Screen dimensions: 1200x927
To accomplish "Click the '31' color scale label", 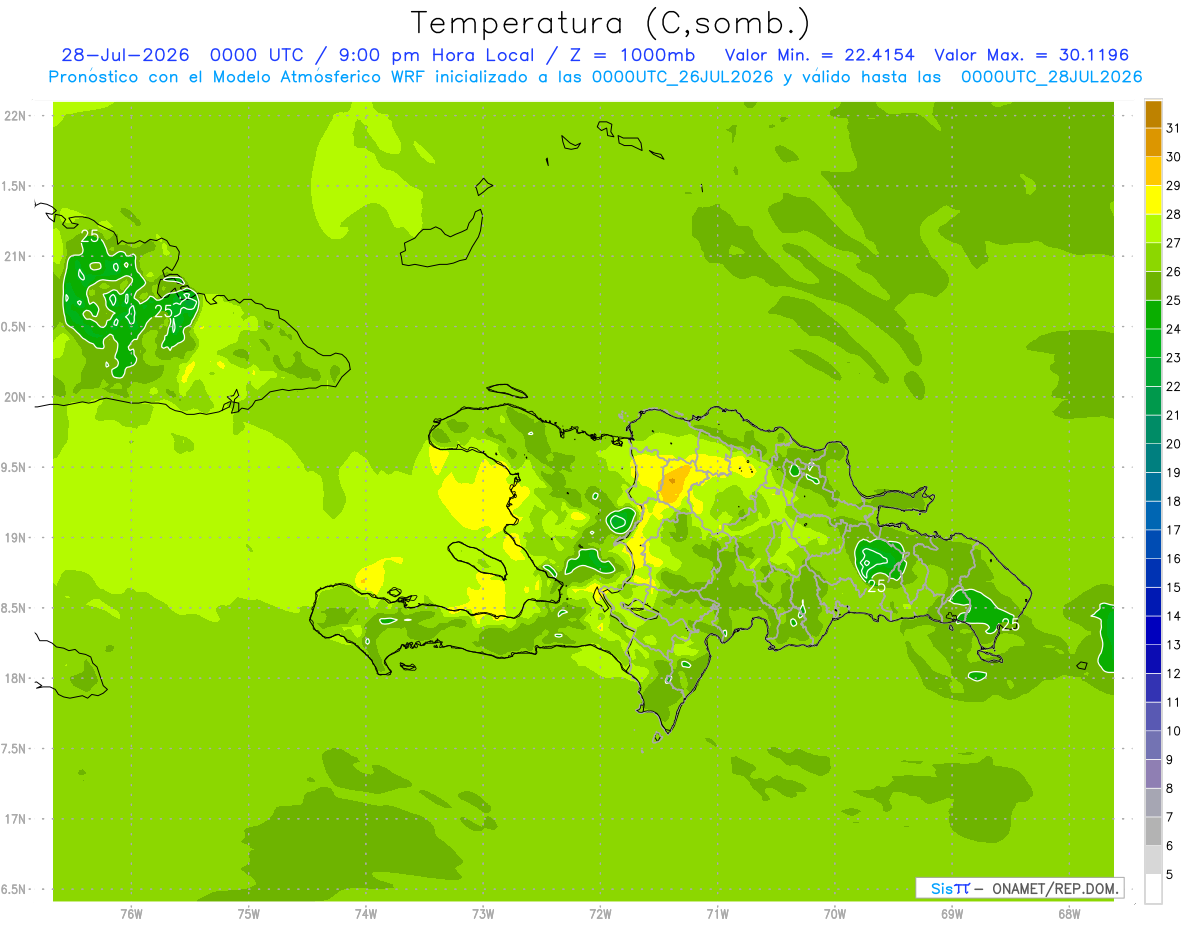I will tap(1174, 128).
